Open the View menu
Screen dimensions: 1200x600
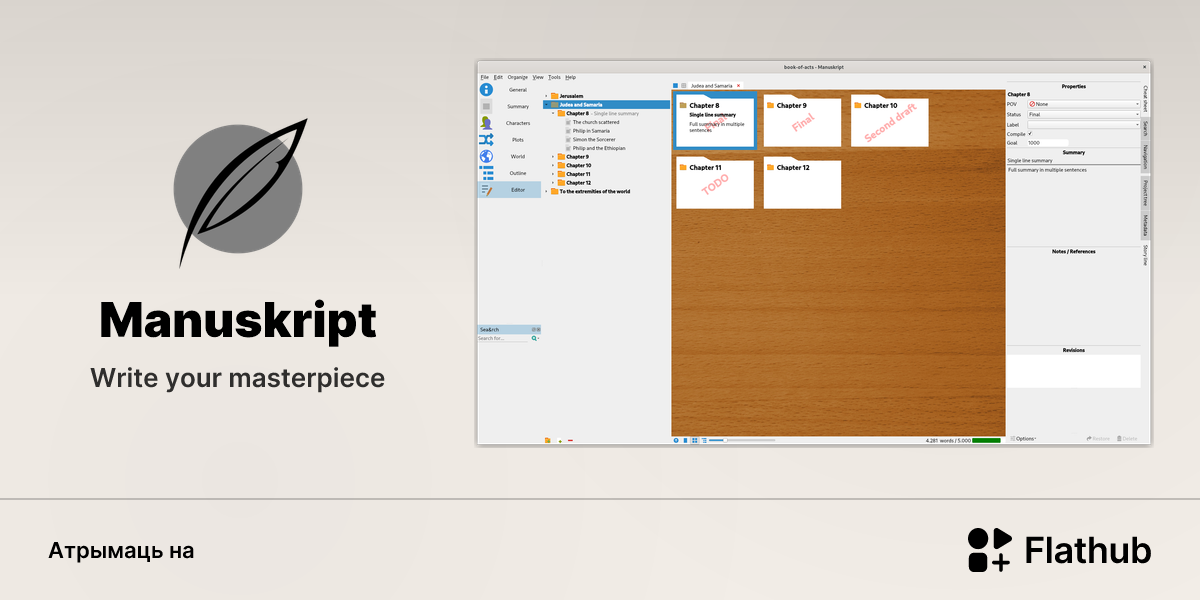[x=538, y=77]
